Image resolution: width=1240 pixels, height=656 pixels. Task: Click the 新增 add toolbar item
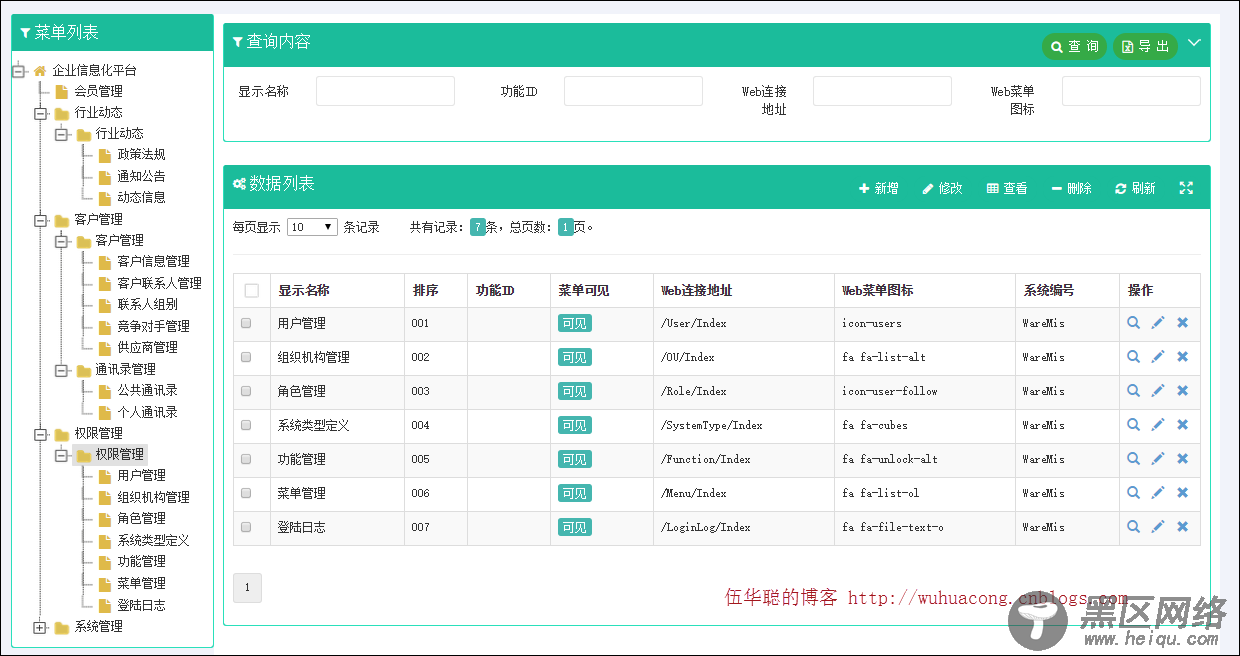(x=878, y=188)
